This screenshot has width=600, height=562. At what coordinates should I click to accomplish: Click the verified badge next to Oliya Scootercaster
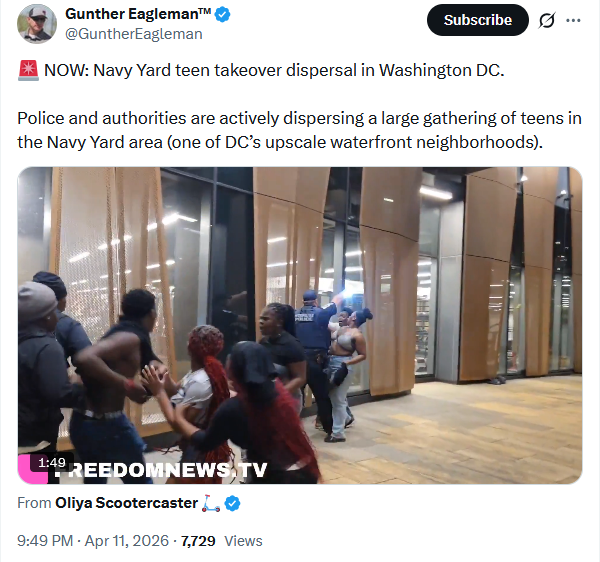232,503
